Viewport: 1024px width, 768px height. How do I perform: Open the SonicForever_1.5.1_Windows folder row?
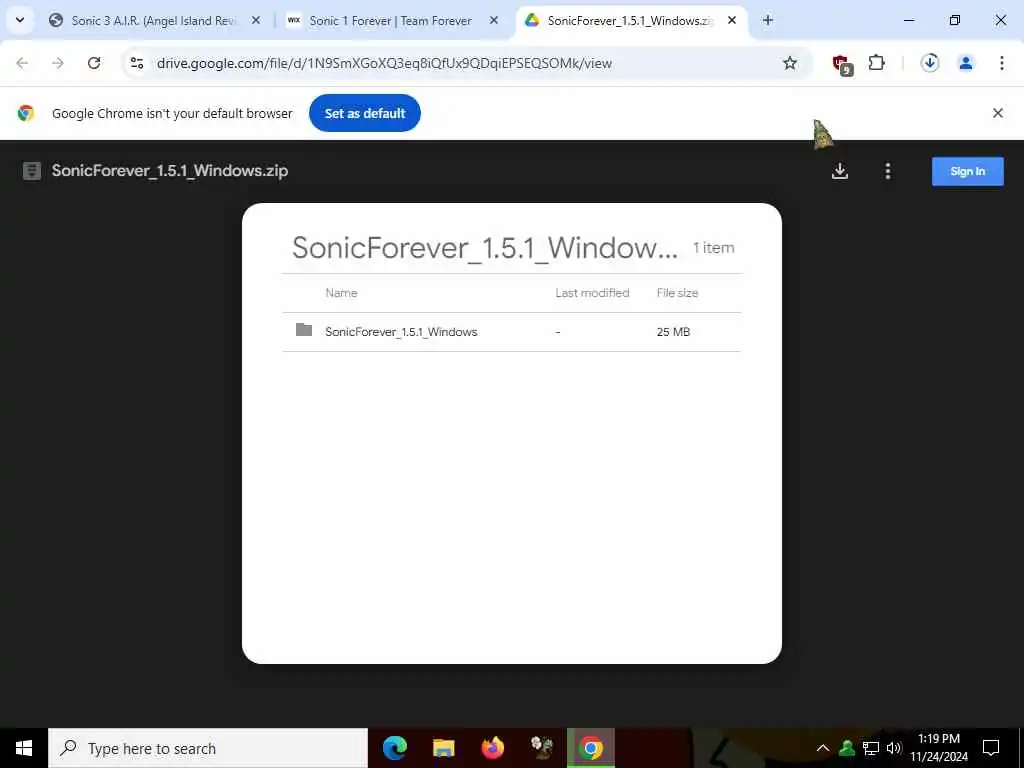(511, 332)
